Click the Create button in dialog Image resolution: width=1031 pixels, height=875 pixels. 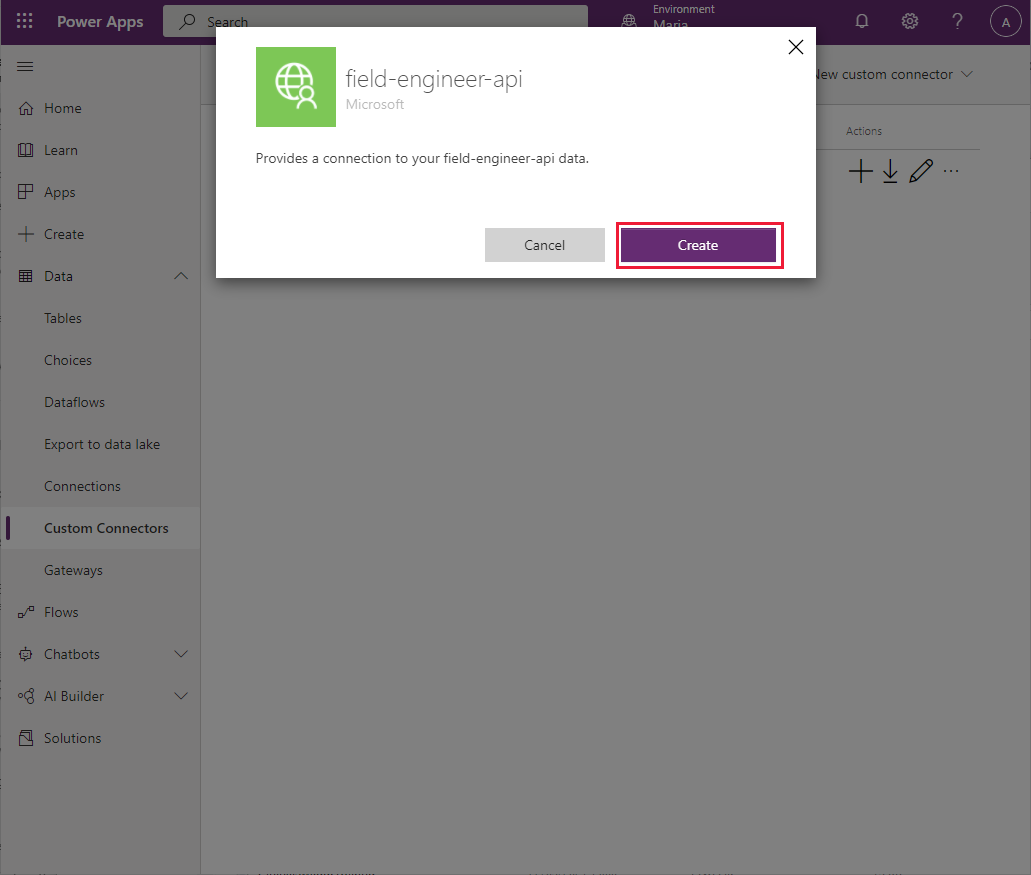(698, 245)
